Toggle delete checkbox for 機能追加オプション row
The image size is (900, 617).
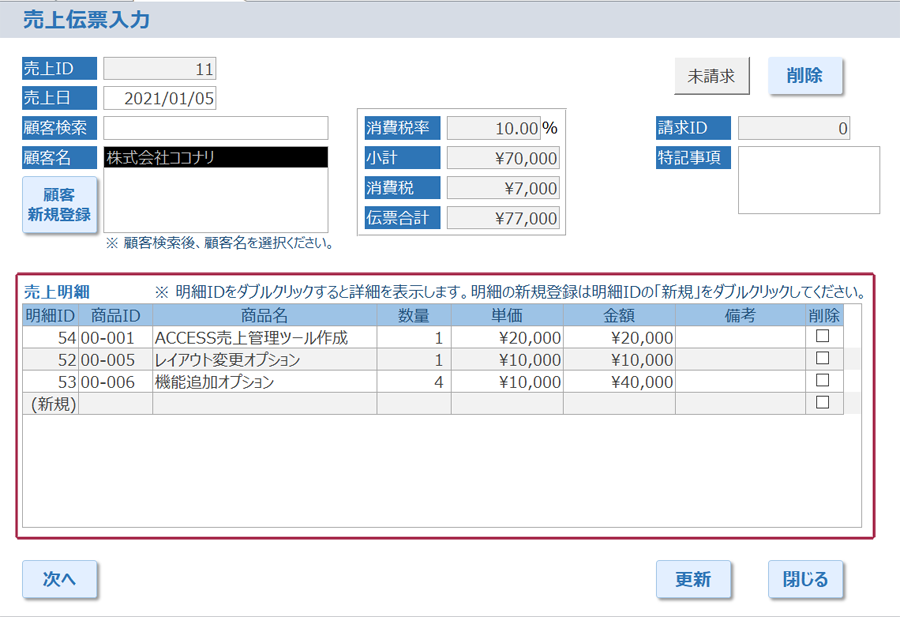click(823, 381)
